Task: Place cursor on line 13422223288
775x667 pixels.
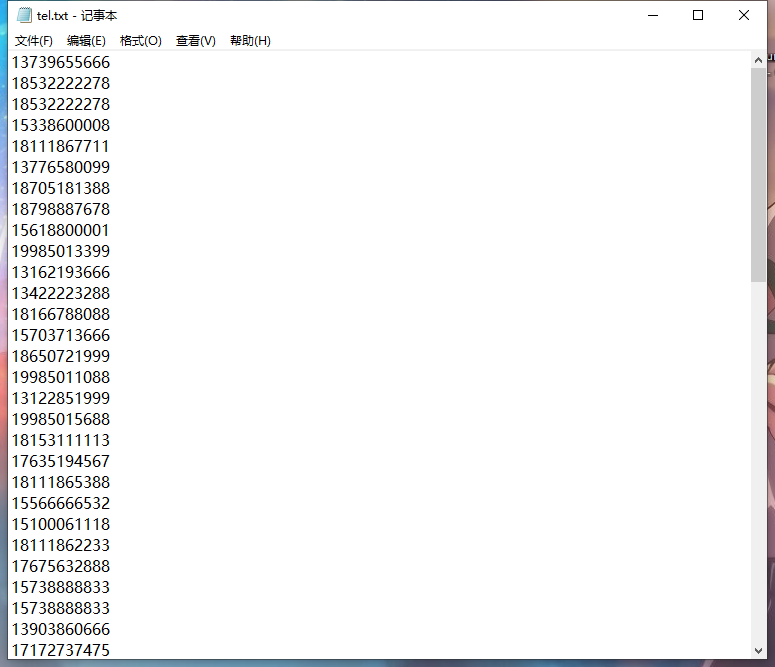Action: tap(61, 294)
